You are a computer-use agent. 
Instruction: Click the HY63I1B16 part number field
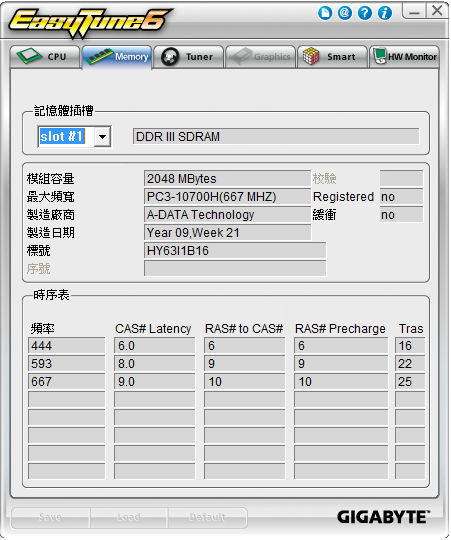coord(235,251)
